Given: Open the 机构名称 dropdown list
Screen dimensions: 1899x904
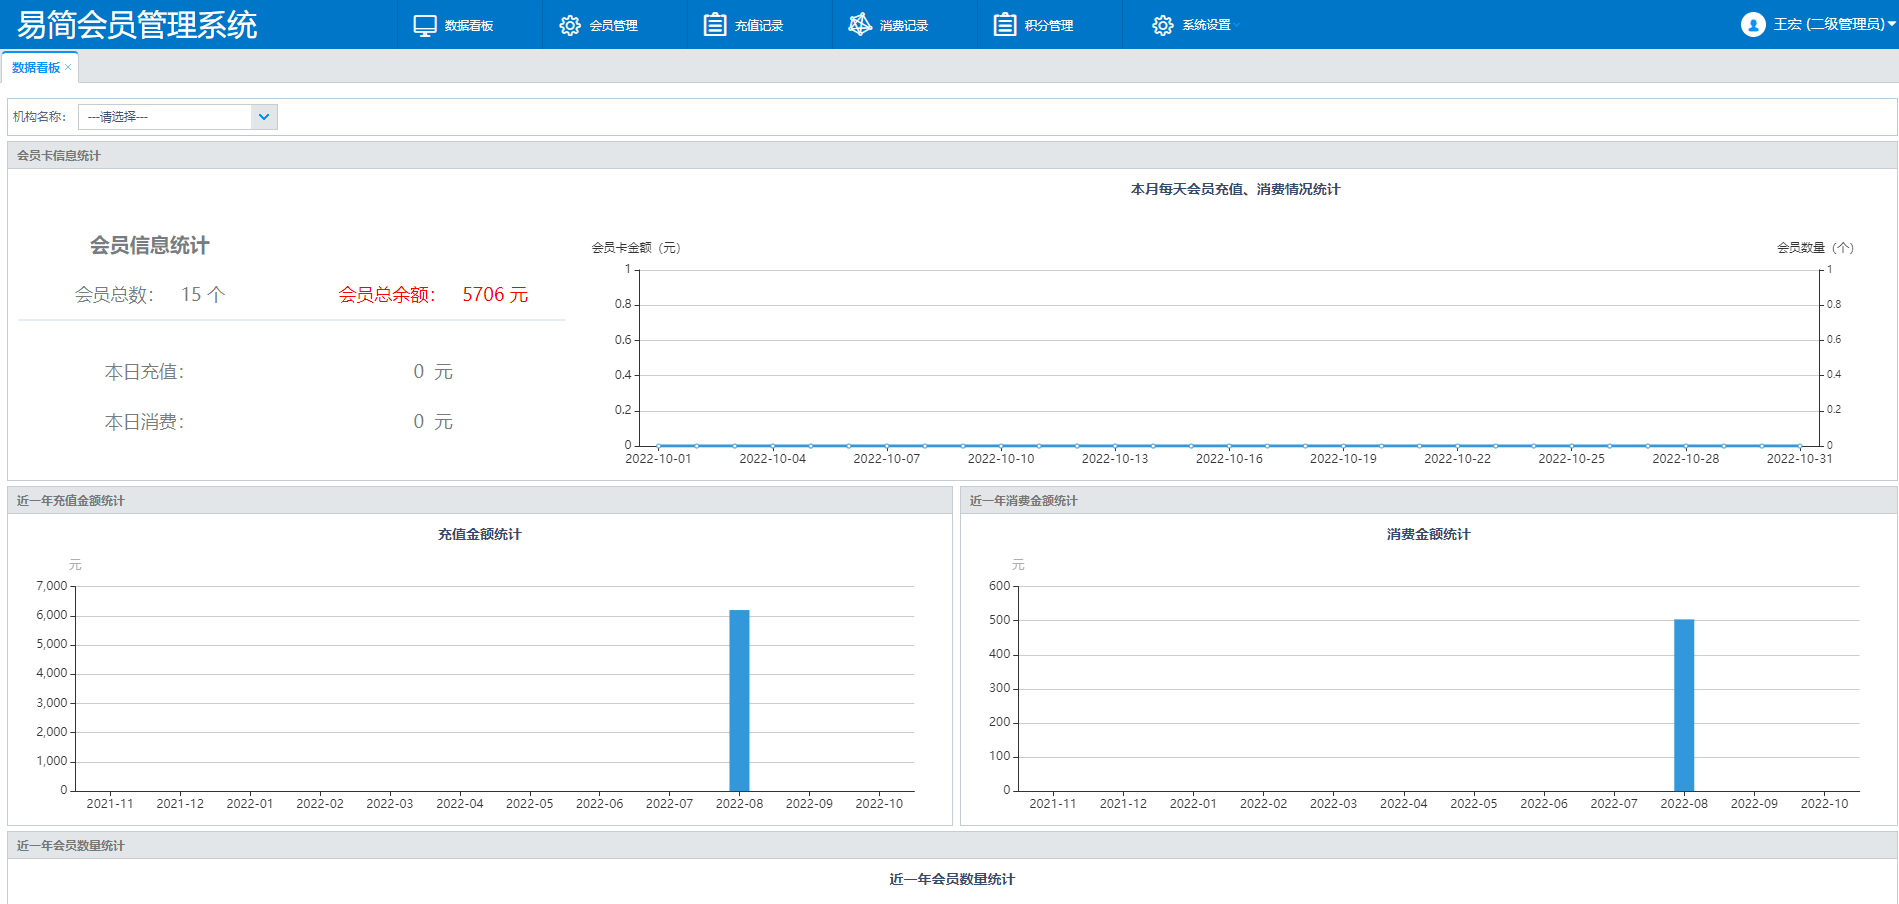Looking at the screenshot, I should 264,117.
